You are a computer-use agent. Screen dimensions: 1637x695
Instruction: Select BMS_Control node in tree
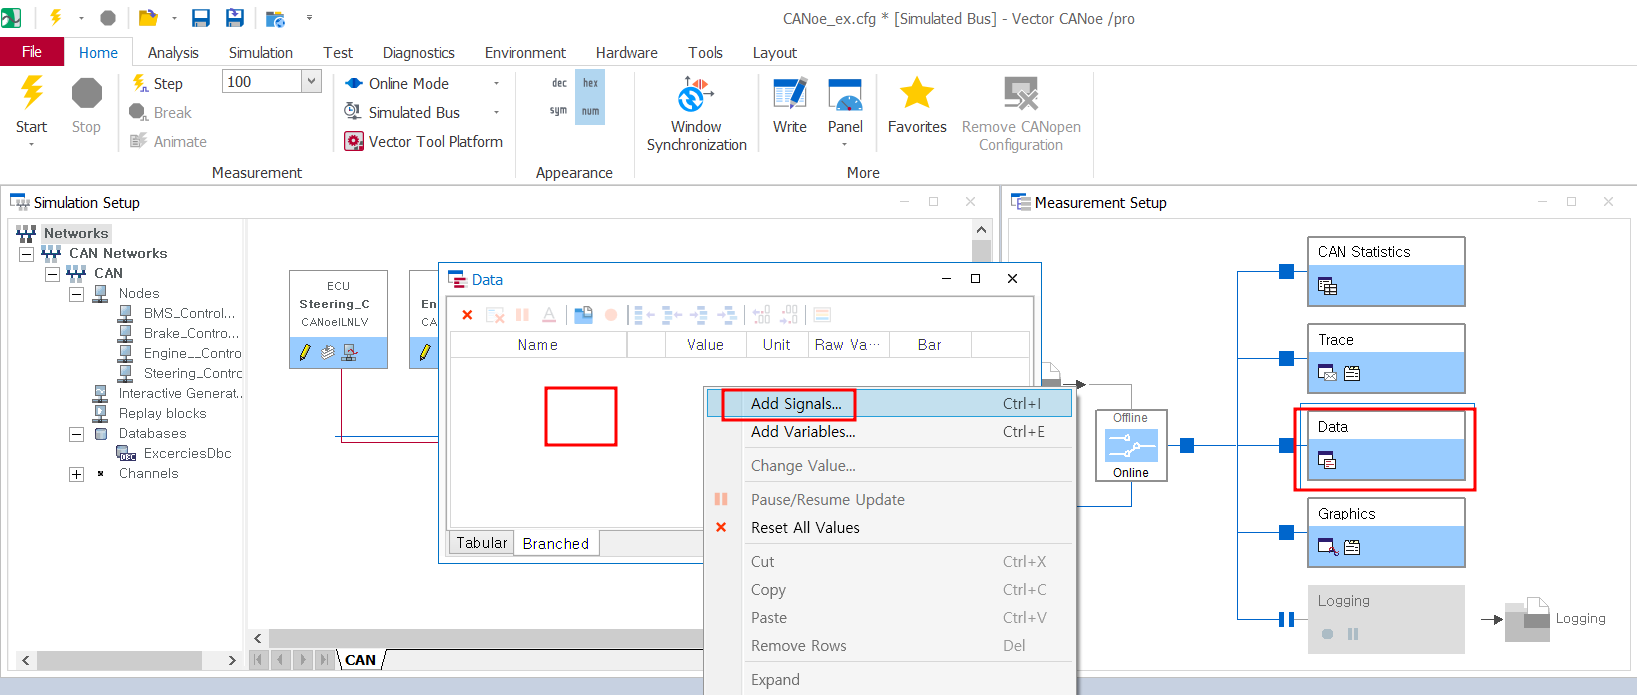pos(190,313)
